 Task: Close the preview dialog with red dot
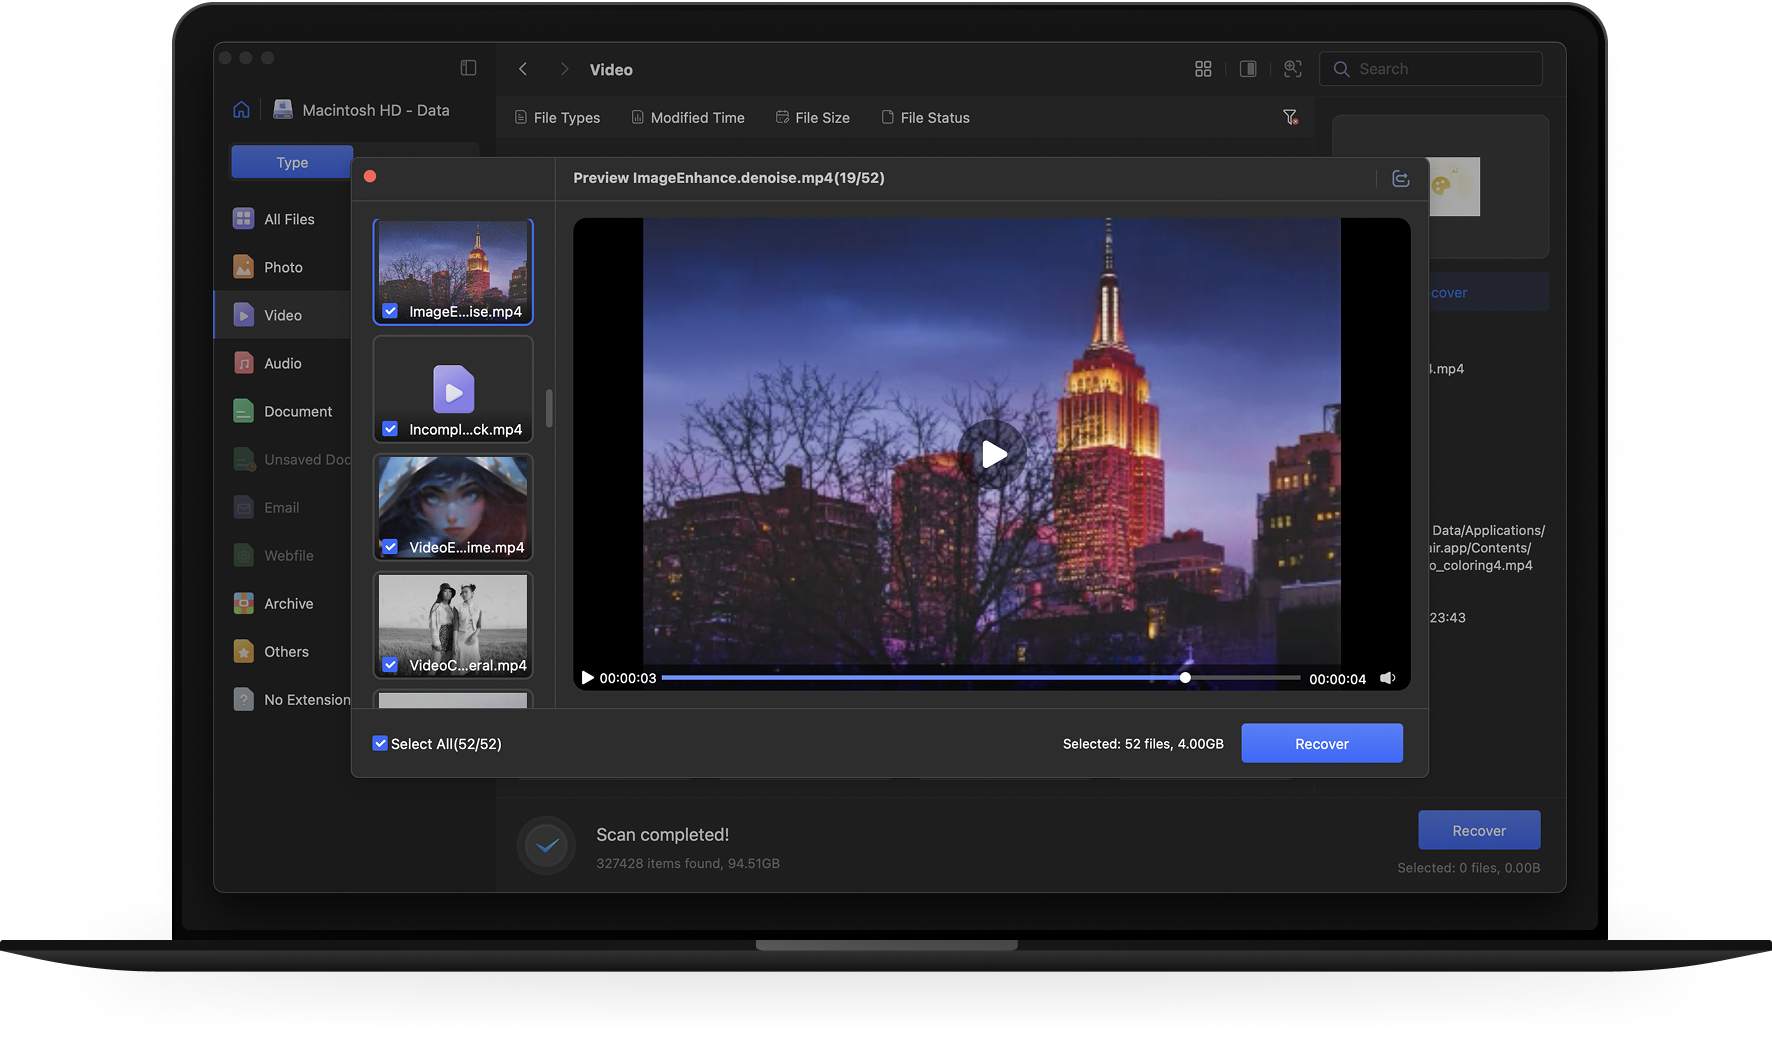pyautogui.click(x=370, y=176)
